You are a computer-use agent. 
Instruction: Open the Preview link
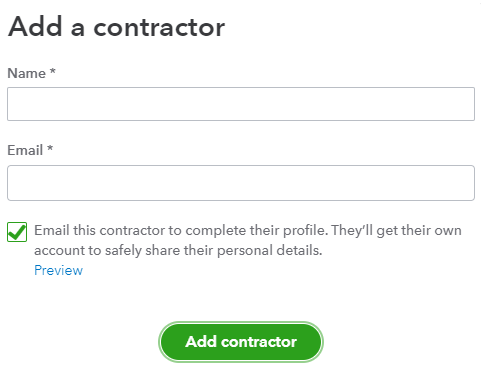pos(58,270)
